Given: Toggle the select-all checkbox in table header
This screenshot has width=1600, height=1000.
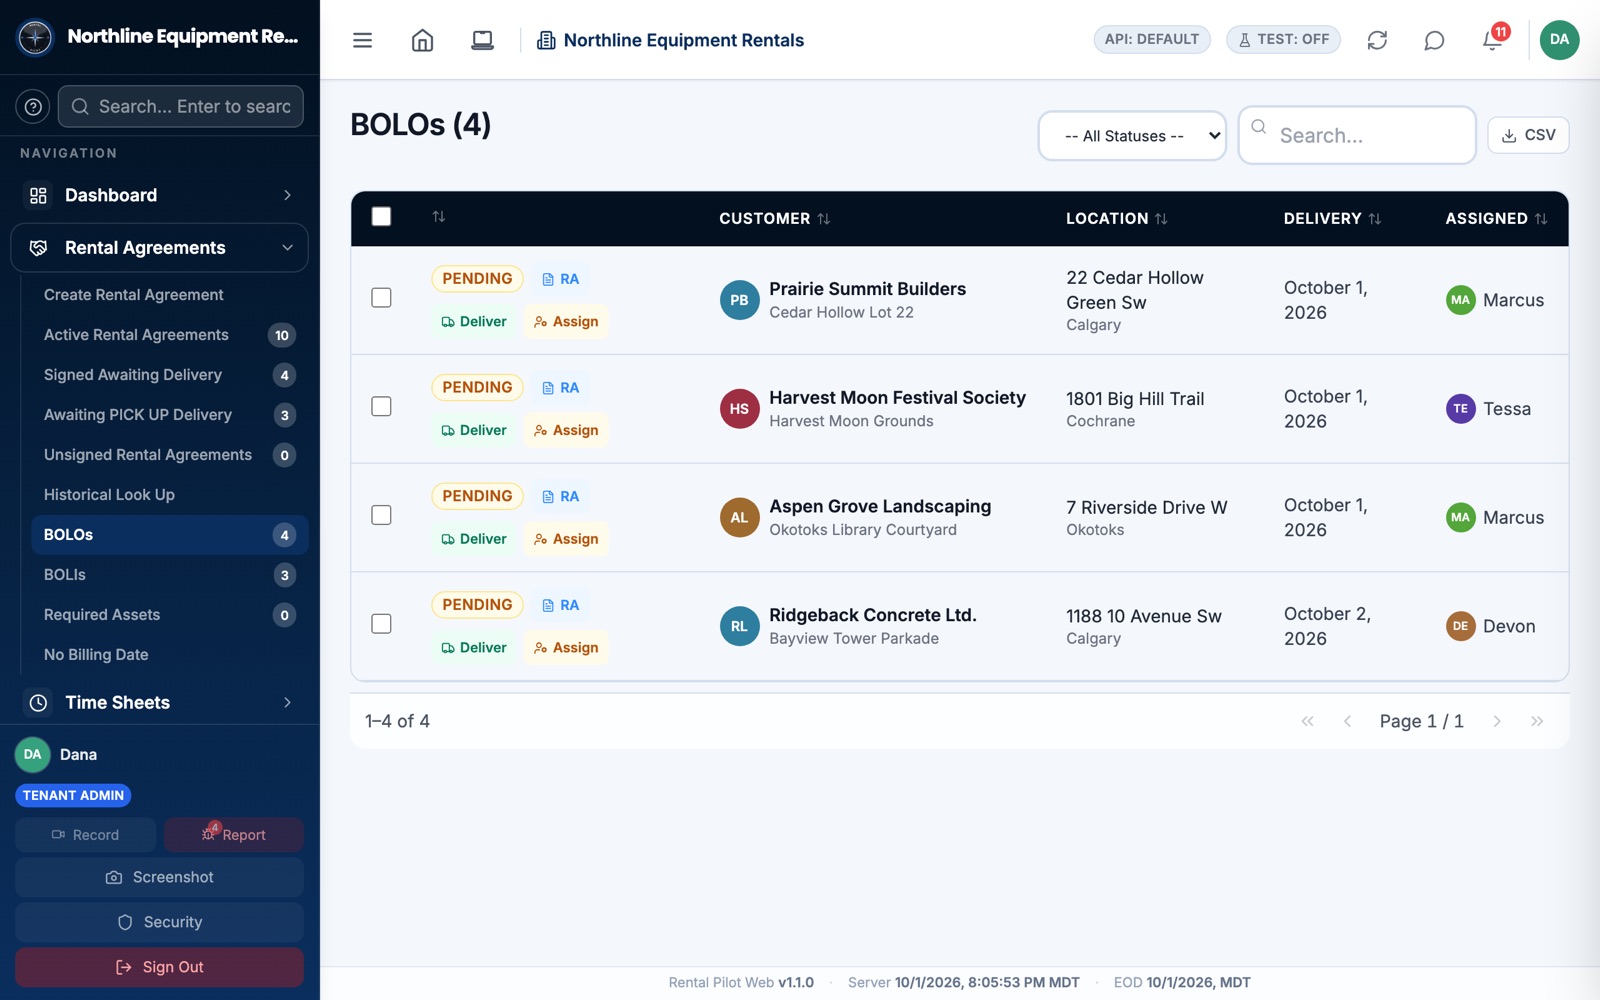Looking at the screenshot, I should coord(381,217).
